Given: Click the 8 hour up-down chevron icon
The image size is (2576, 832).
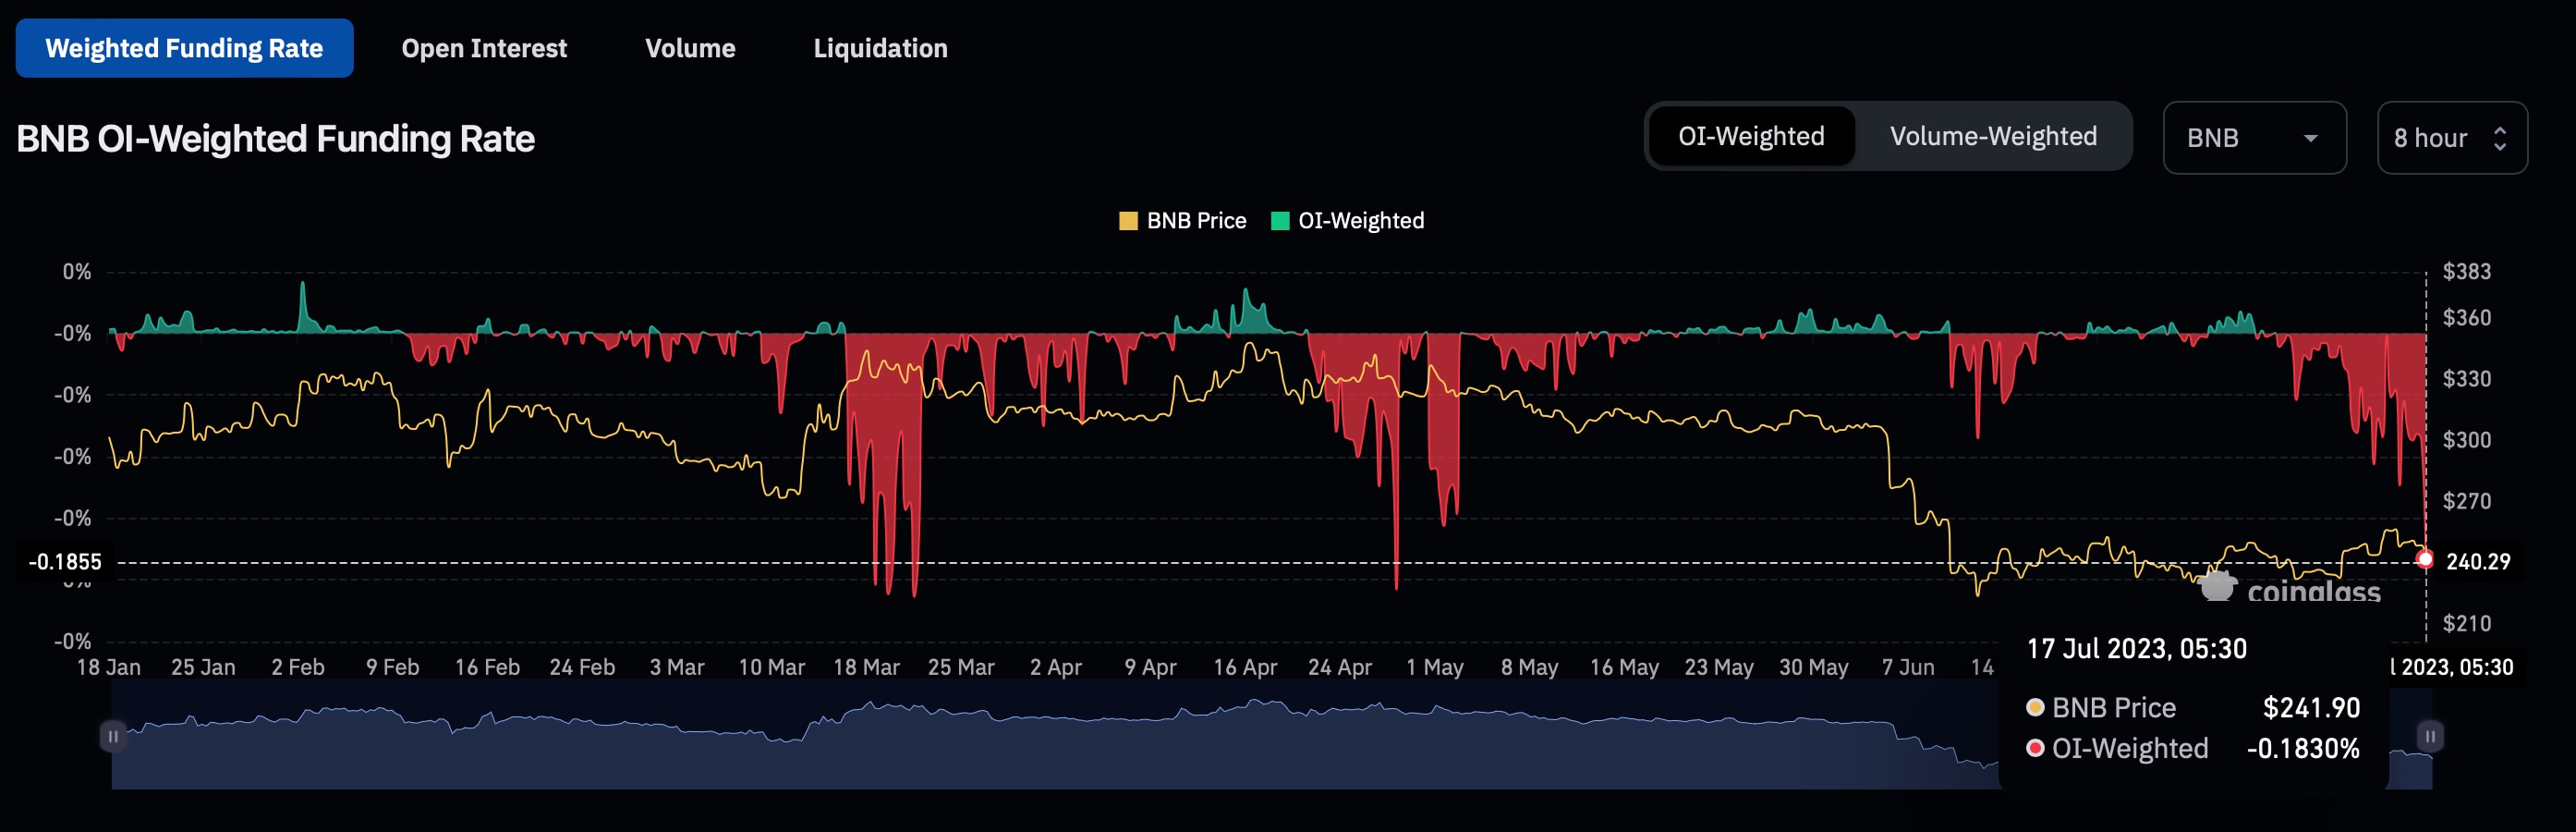Looking at the screenshot, I should click(x=2500, y=138).
